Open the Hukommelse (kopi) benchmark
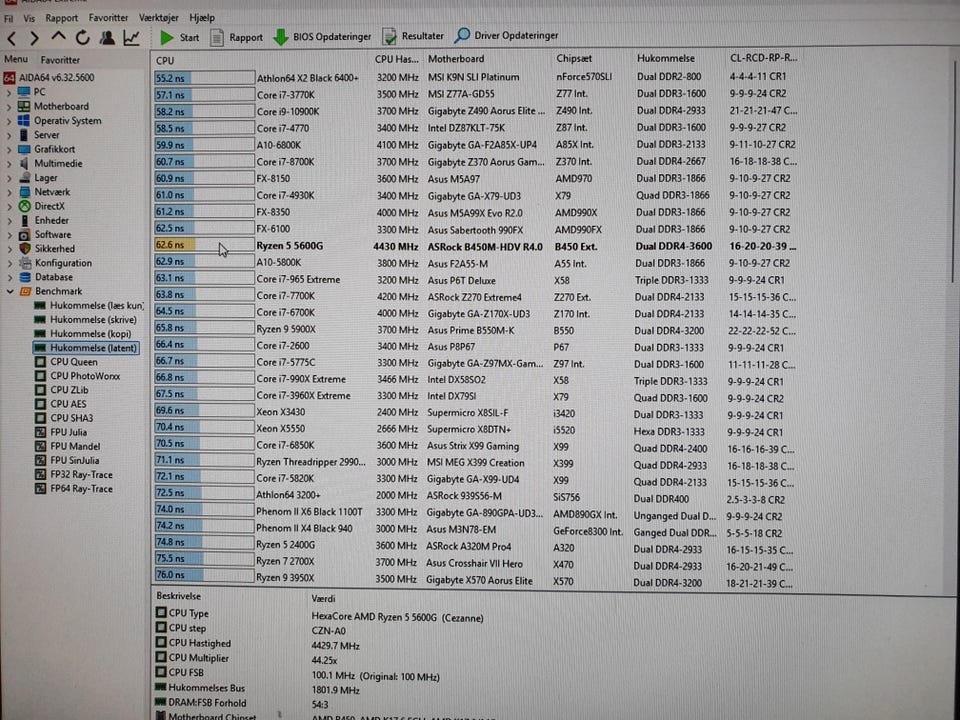 point(83,334)
